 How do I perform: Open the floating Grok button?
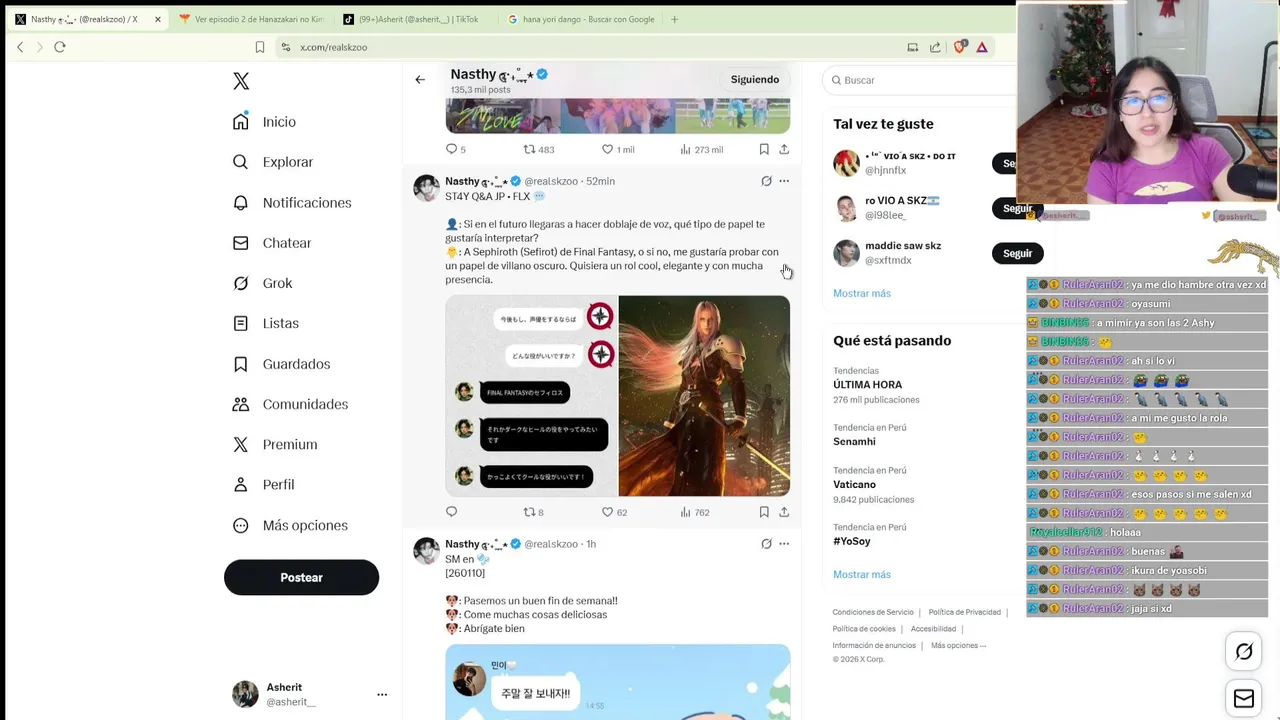1244,652
